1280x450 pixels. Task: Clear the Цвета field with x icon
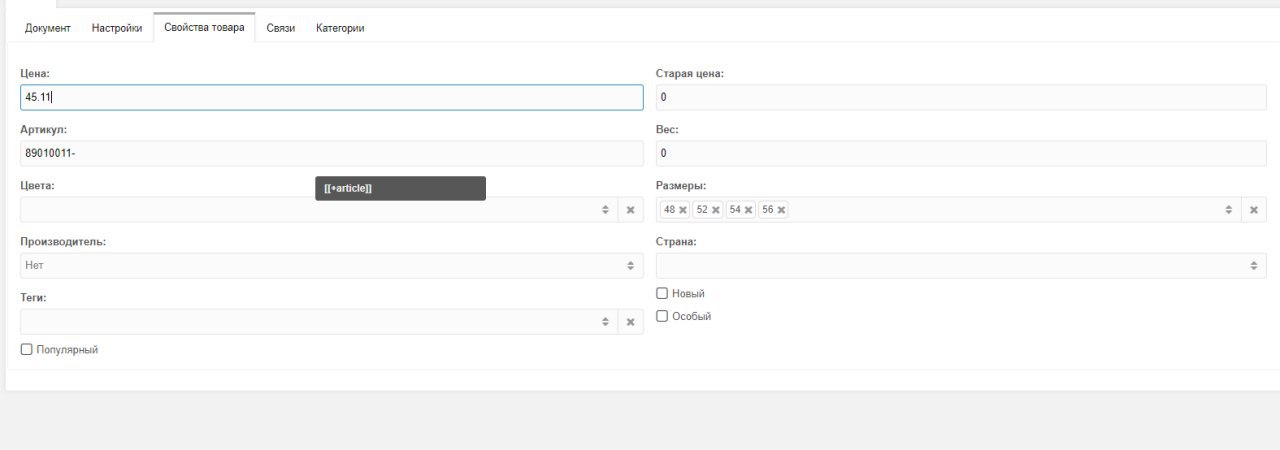point(631,210)
